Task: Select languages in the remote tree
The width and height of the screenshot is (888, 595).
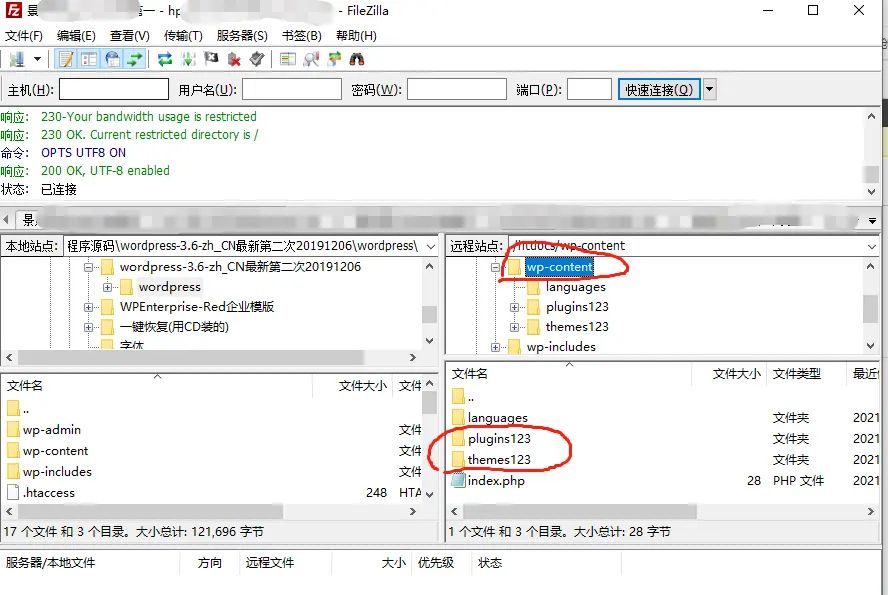Action: [x=575, y=287]
